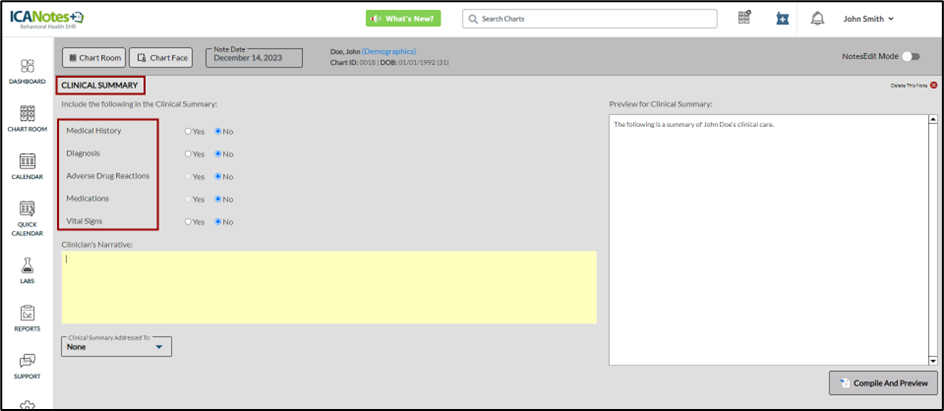Open the John Smith user menu
Image resolution: width=944 pixels, height=411 pixels.
[x=868, y=19]
